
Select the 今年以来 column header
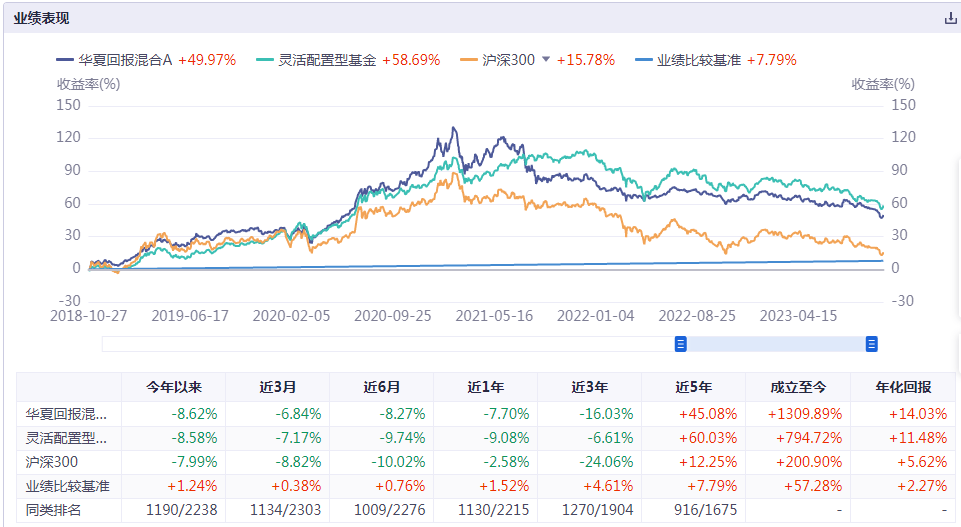point(174,387)
